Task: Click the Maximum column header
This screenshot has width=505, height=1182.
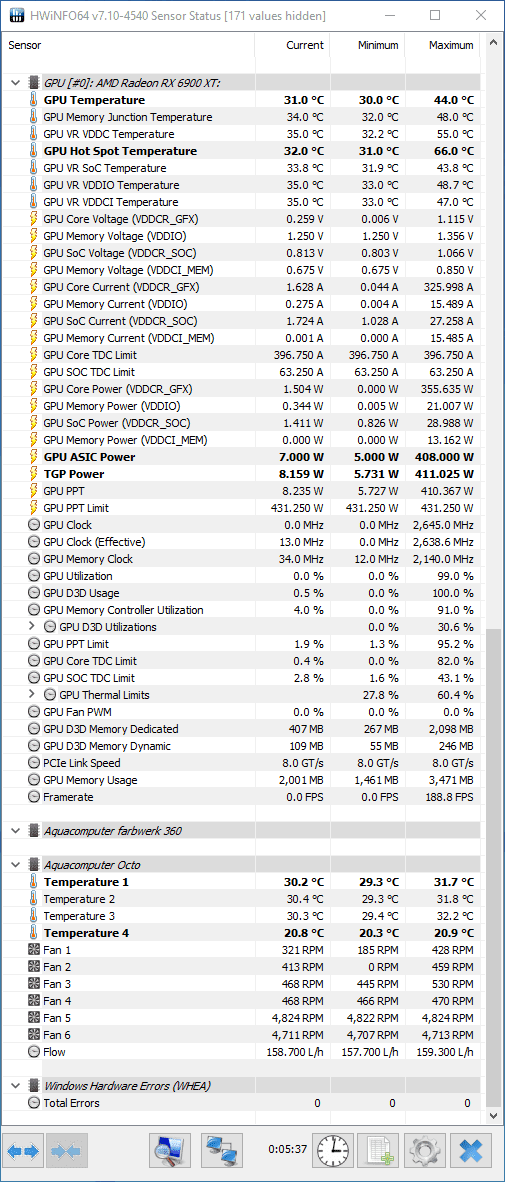Action: (x=442, y=45)
